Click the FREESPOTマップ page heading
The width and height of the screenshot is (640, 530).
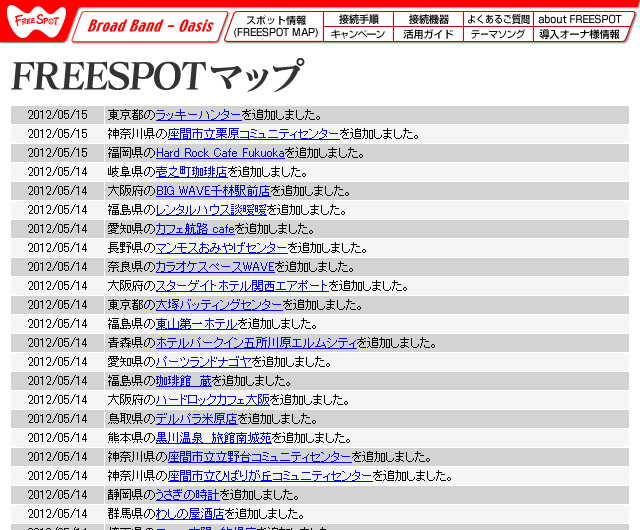158,76
